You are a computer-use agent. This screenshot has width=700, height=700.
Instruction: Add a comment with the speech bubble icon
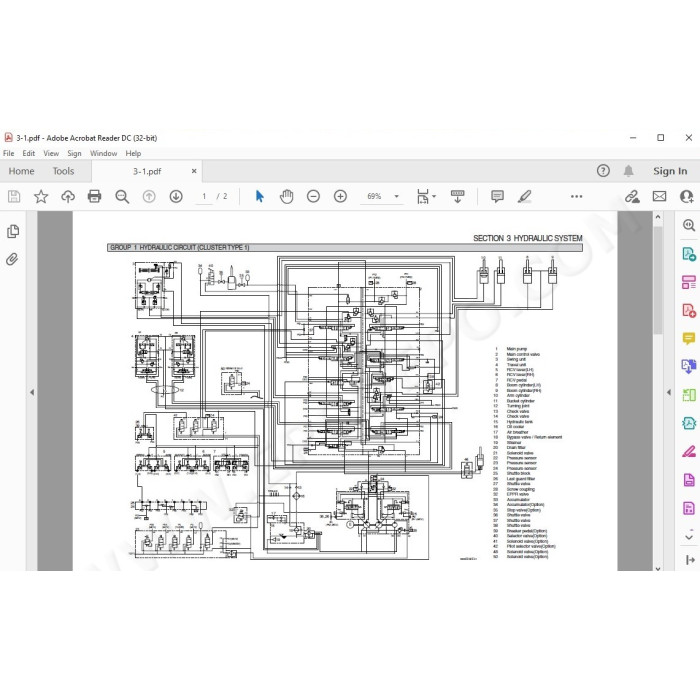click(x=497, y=196)
